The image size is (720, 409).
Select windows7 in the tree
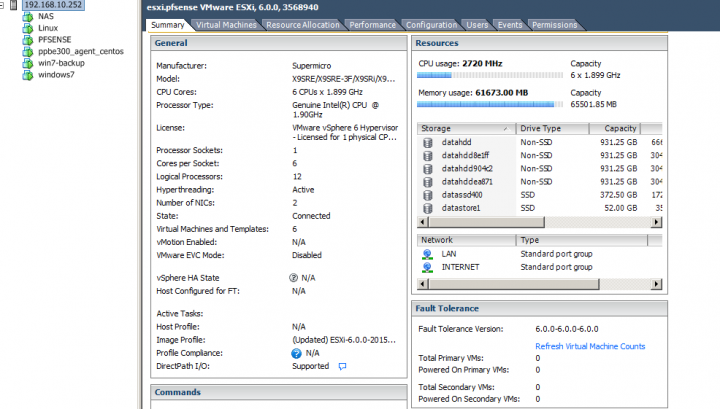(x=56, y=75)
